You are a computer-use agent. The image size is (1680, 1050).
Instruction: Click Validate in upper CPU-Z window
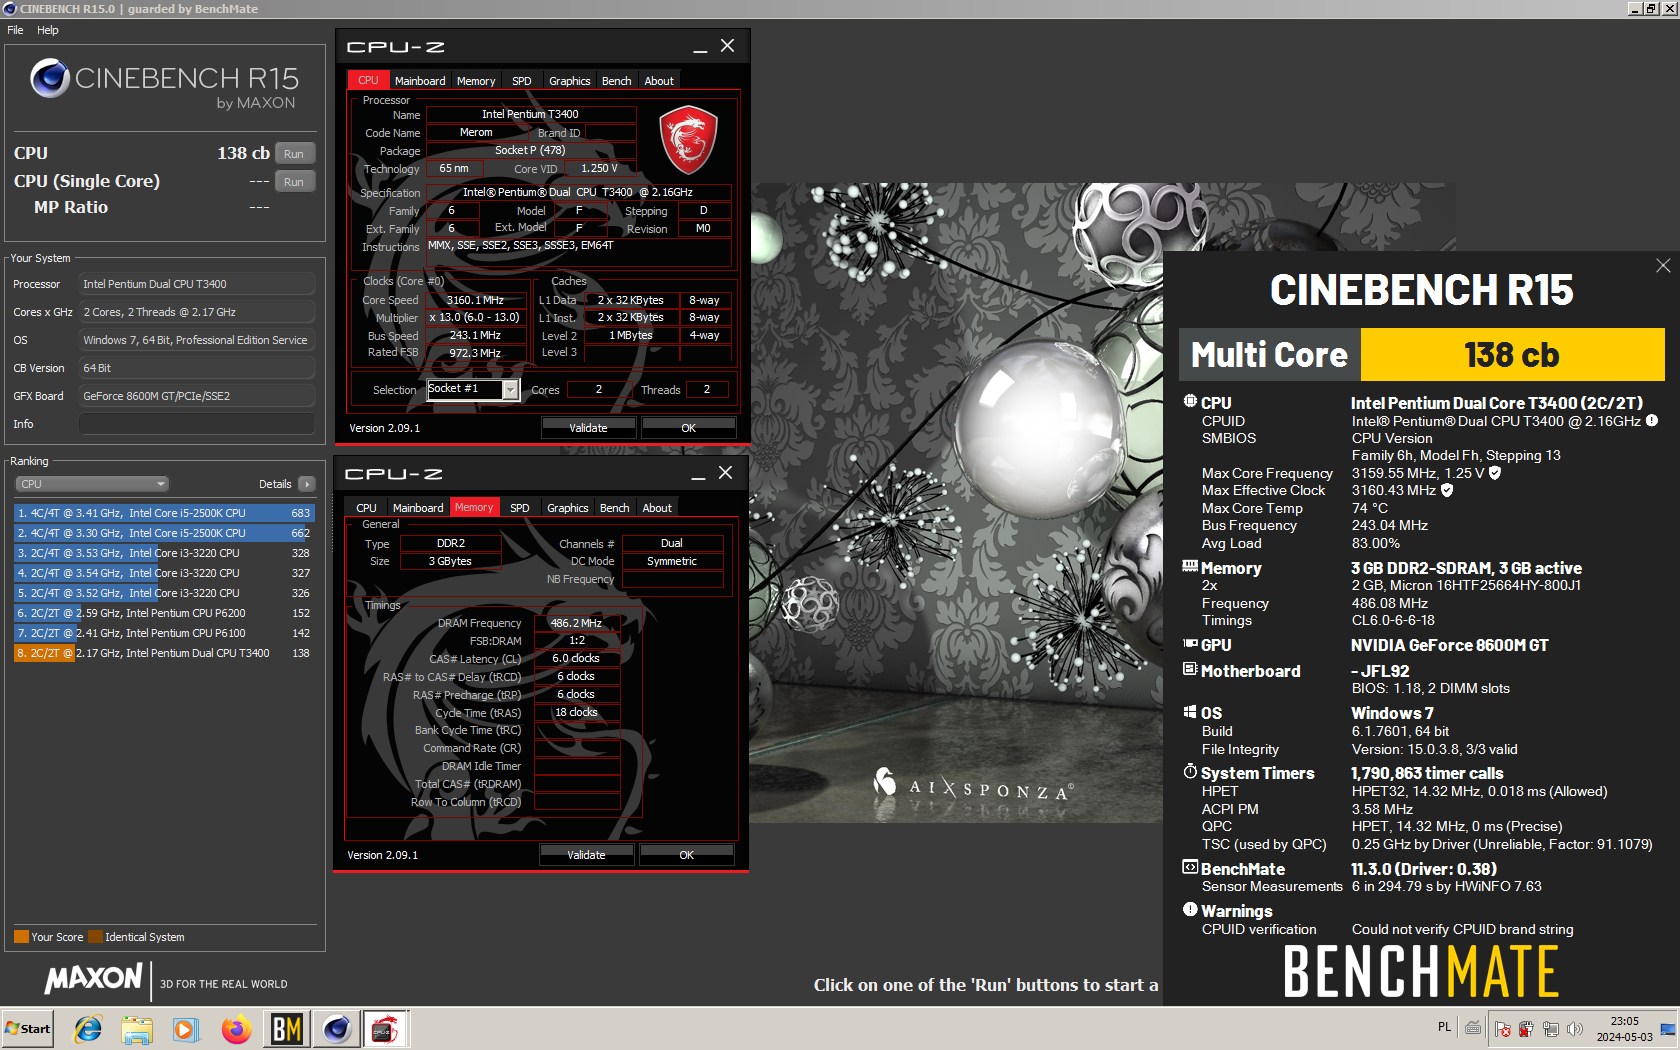pos(588,428)
